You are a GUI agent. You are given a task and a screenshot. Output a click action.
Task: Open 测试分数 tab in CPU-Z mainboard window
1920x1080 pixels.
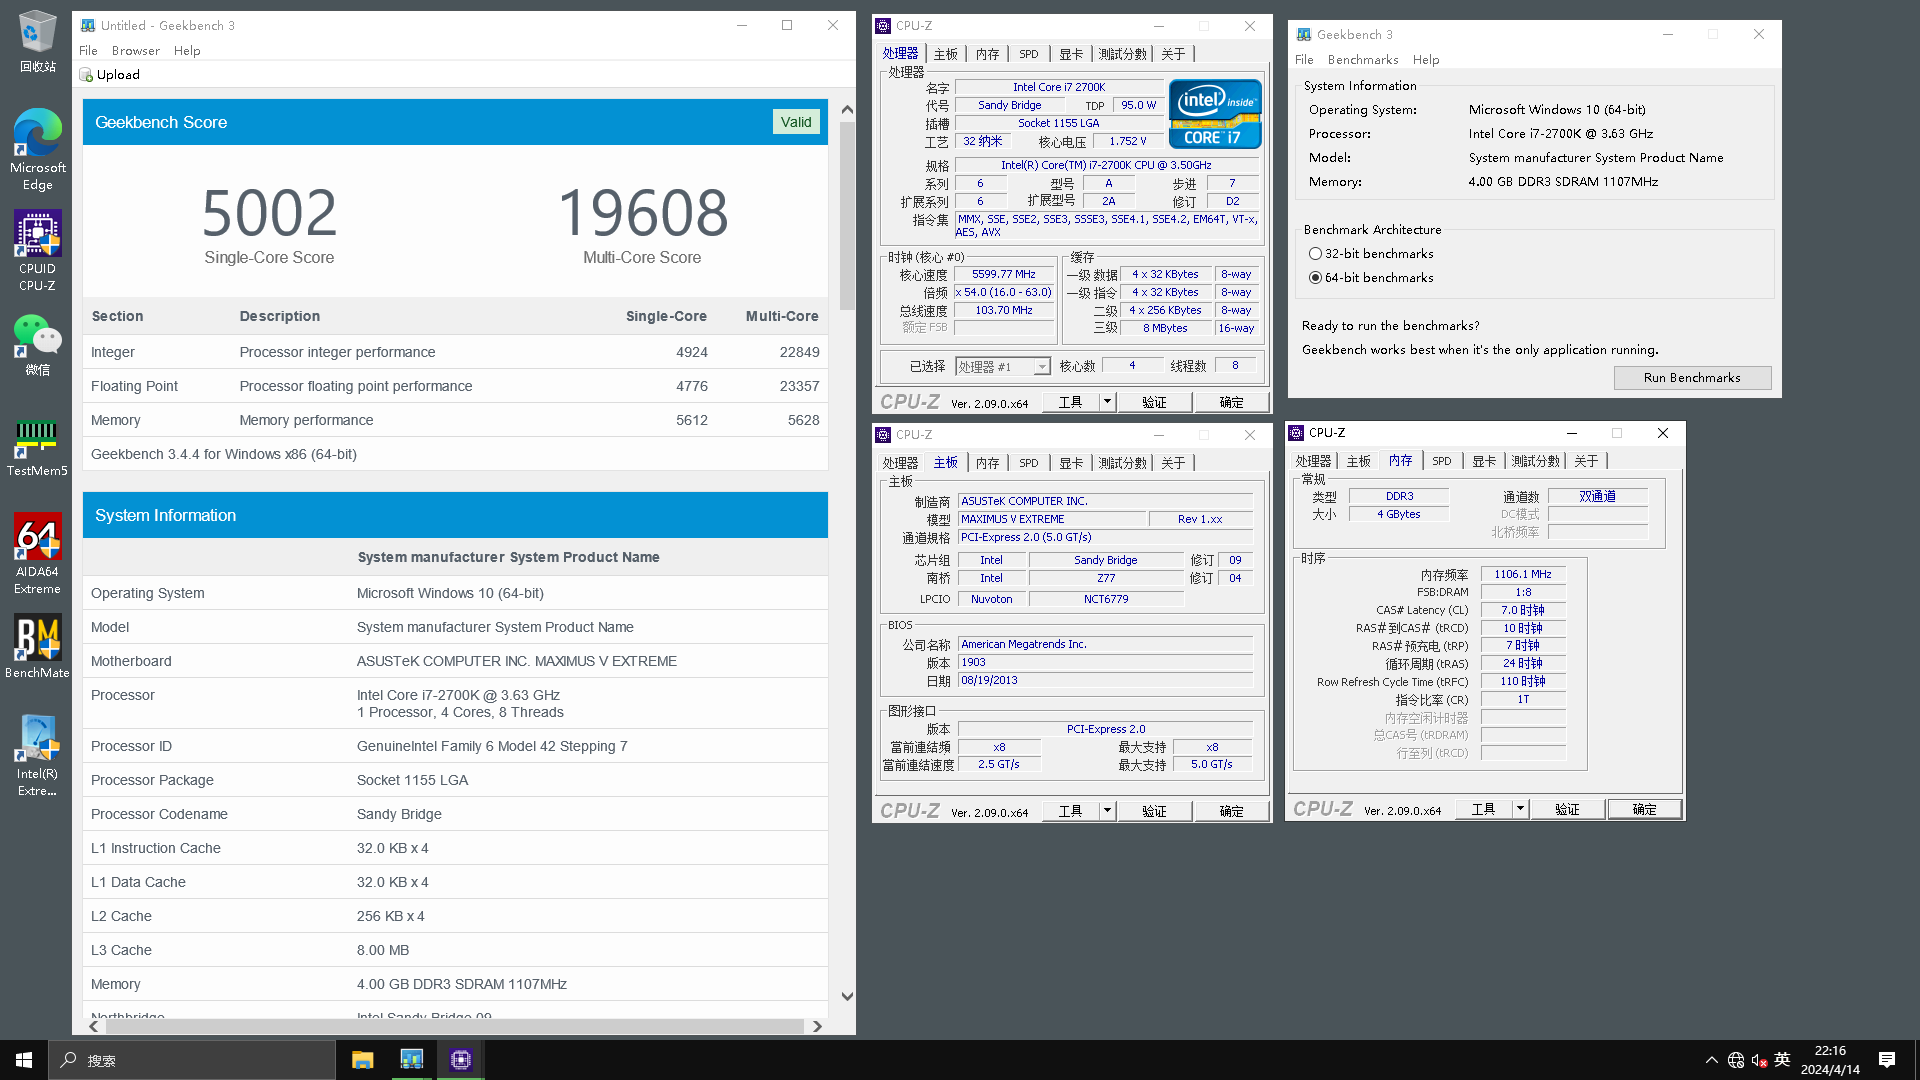coord(1123,463)
